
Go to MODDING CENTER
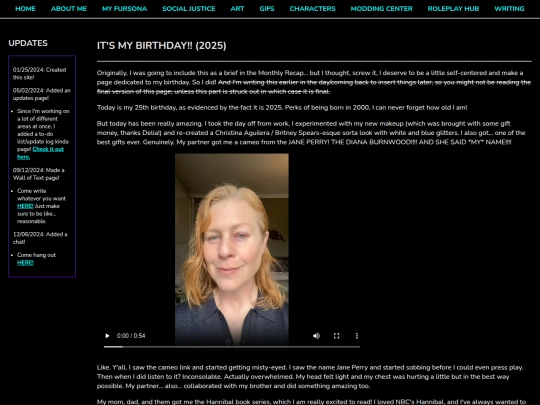[382, 9]
